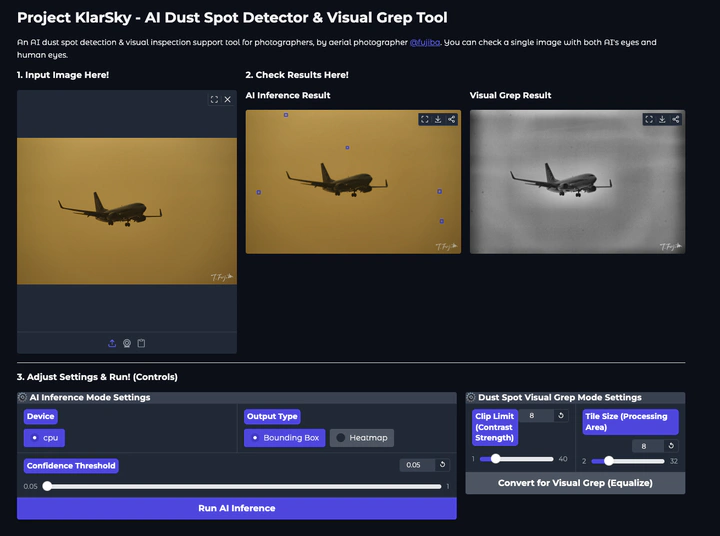Share the AI Inference Result image
Viewport: 720px width, 536px height.
coord(451,119)
